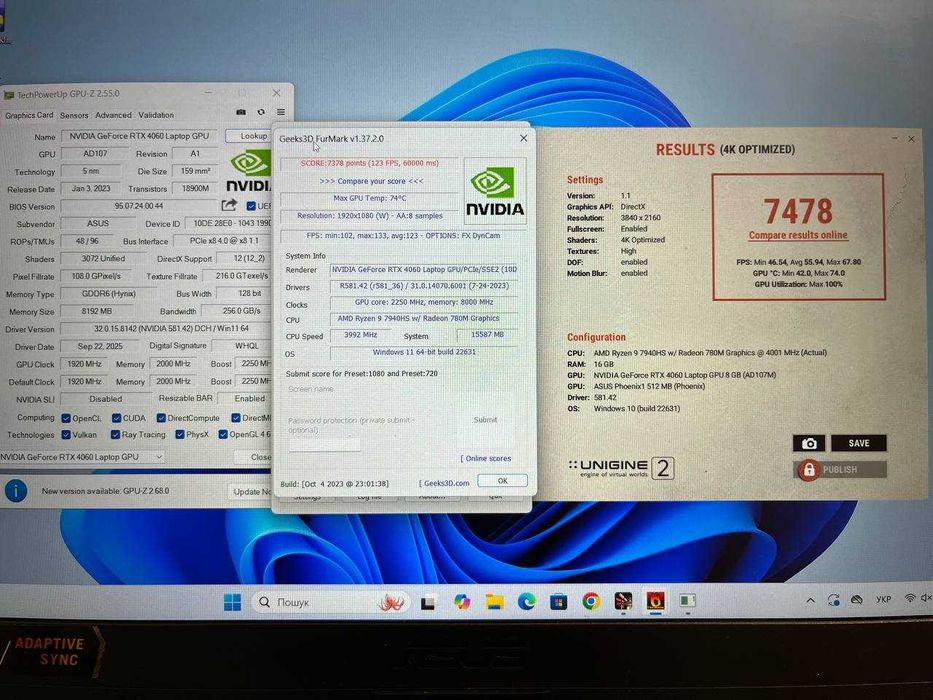The width and height of the screenshot is (933, 700).
Task: Switch to Advanced tab
Action: coord(113,115)
